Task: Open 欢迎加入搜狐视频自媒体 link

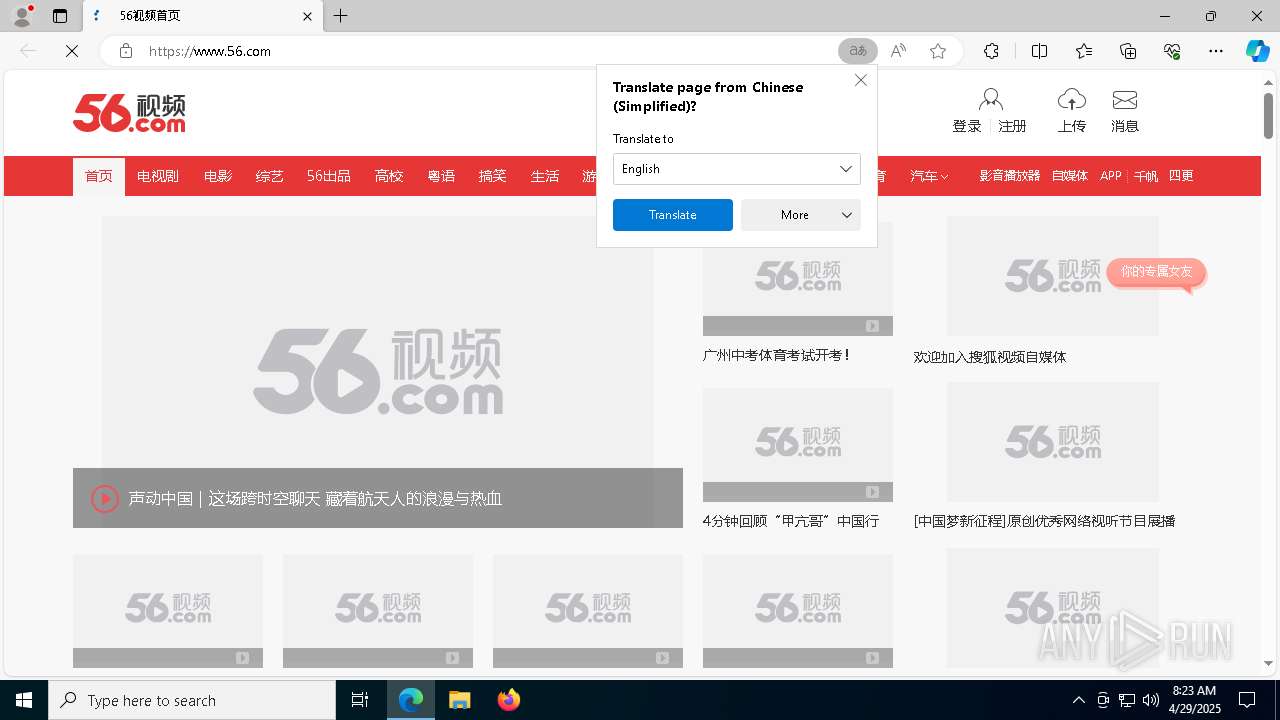Action: coord(990,357)
